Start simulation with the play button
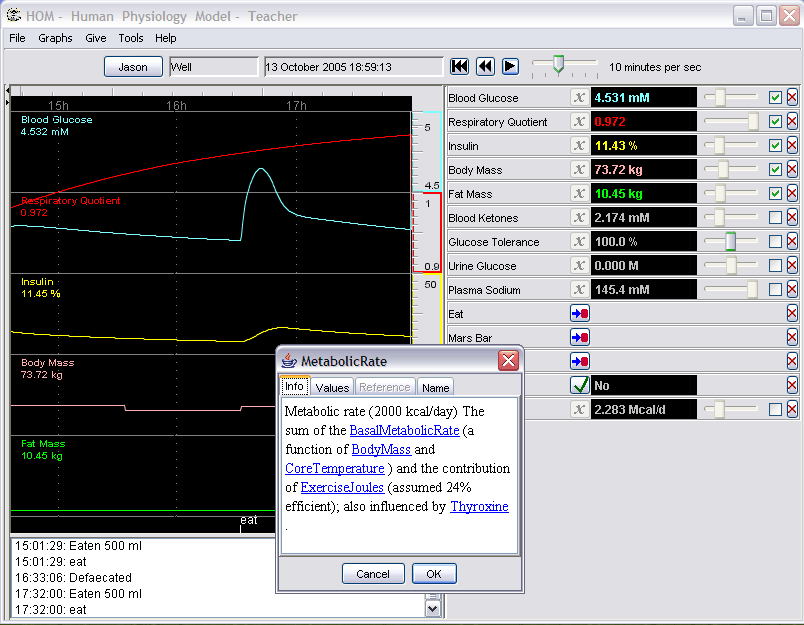Screen dimensions: 804x625 510,66
